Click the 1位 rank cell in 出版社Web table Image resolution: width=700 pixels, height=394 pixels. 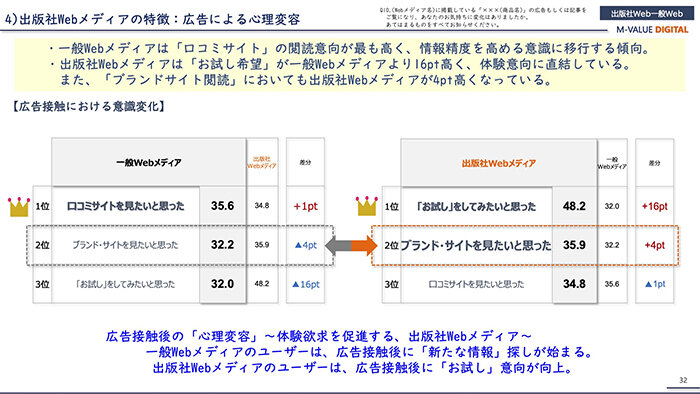coord(392,207)
